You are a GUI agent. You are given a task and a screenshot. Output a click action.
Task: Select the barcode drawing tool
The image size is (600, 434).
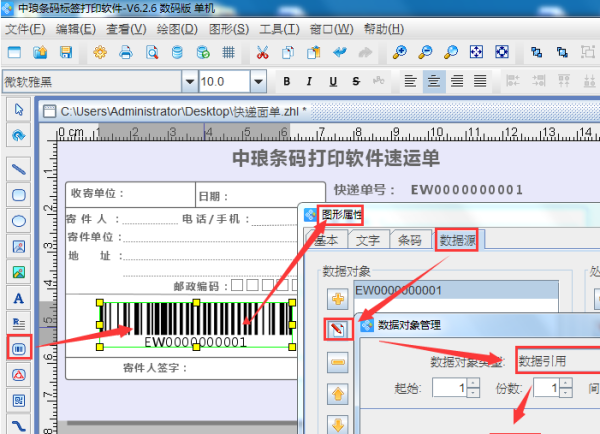pos(17,348)
